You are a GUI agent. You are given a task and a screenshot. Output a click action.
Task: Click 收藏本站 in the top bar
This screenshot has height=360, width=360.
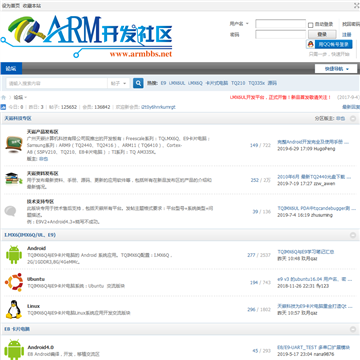click(x=32, y=6)
